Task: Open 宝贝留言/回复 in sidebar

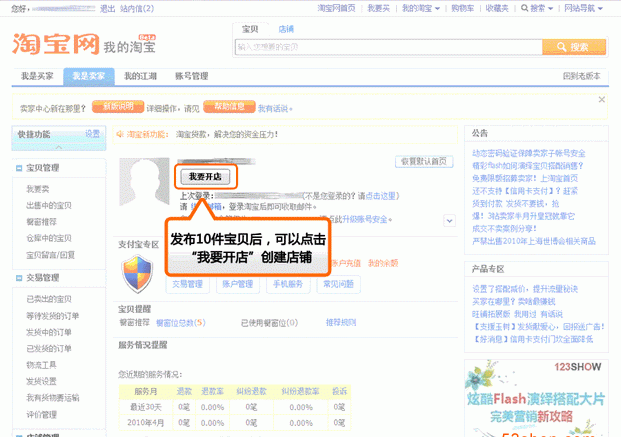Action: (x=50, y=255)
